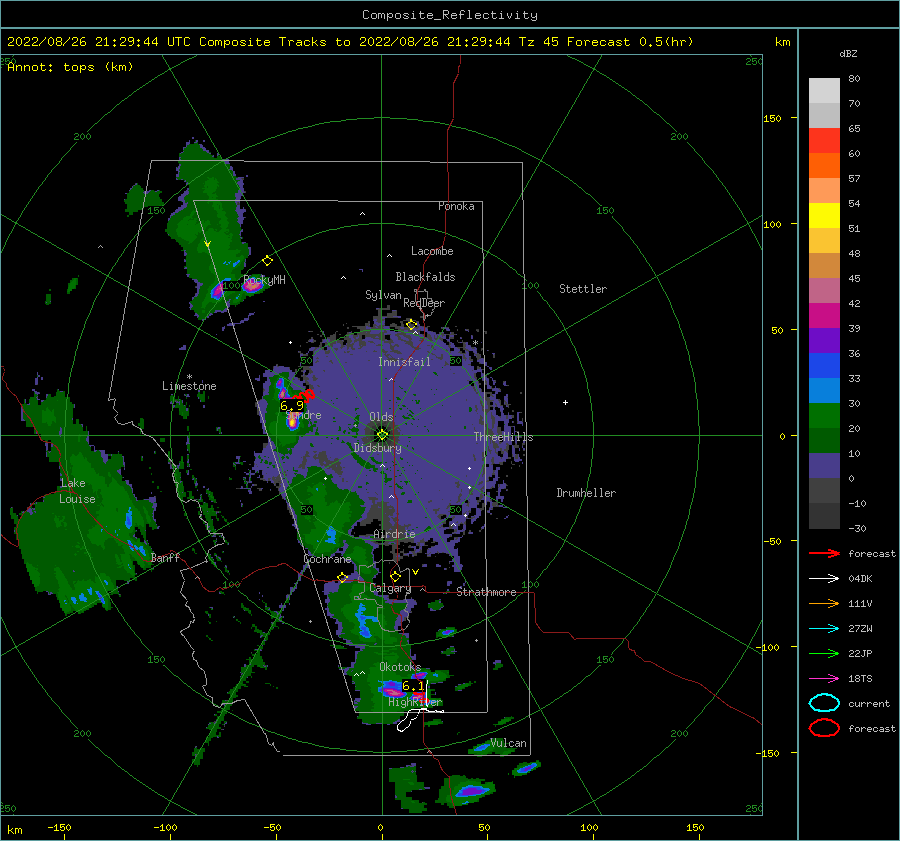900x841 pixels.
Task: Click the RockyMH label
Action: pos(264,280)
